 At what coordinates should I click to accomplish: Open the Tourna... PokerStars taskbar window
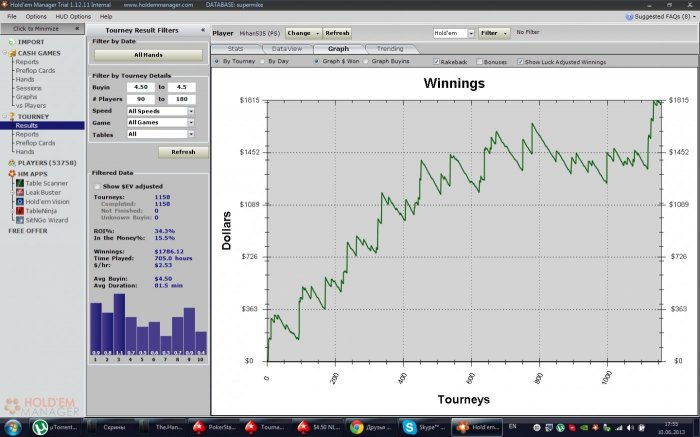point(267,427)
